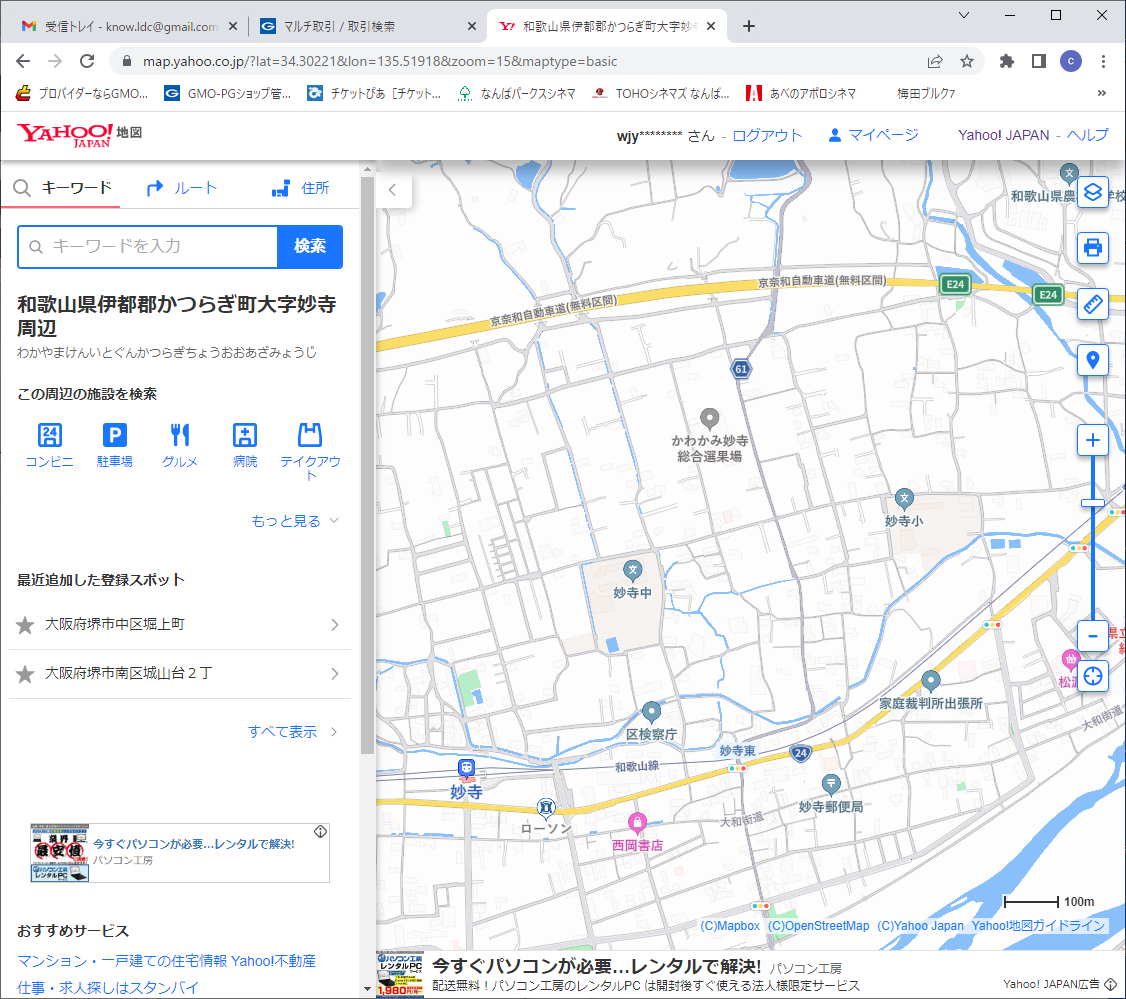Select the distance ruler tool

1093,304
